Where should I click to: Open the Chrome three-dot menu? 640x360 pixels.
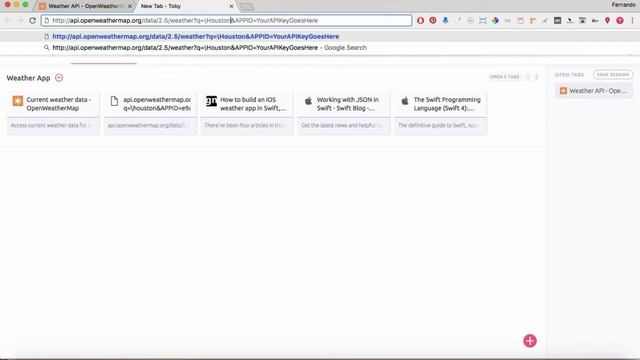[632, 20]
